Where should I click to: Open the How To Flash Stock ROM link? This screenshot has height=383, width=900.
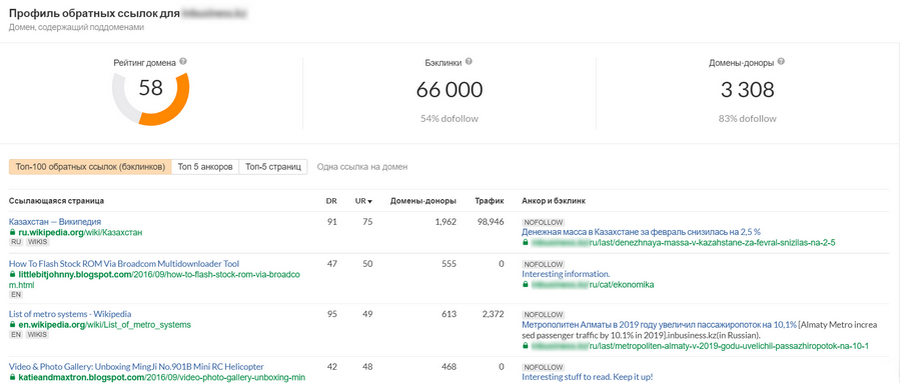124,264
